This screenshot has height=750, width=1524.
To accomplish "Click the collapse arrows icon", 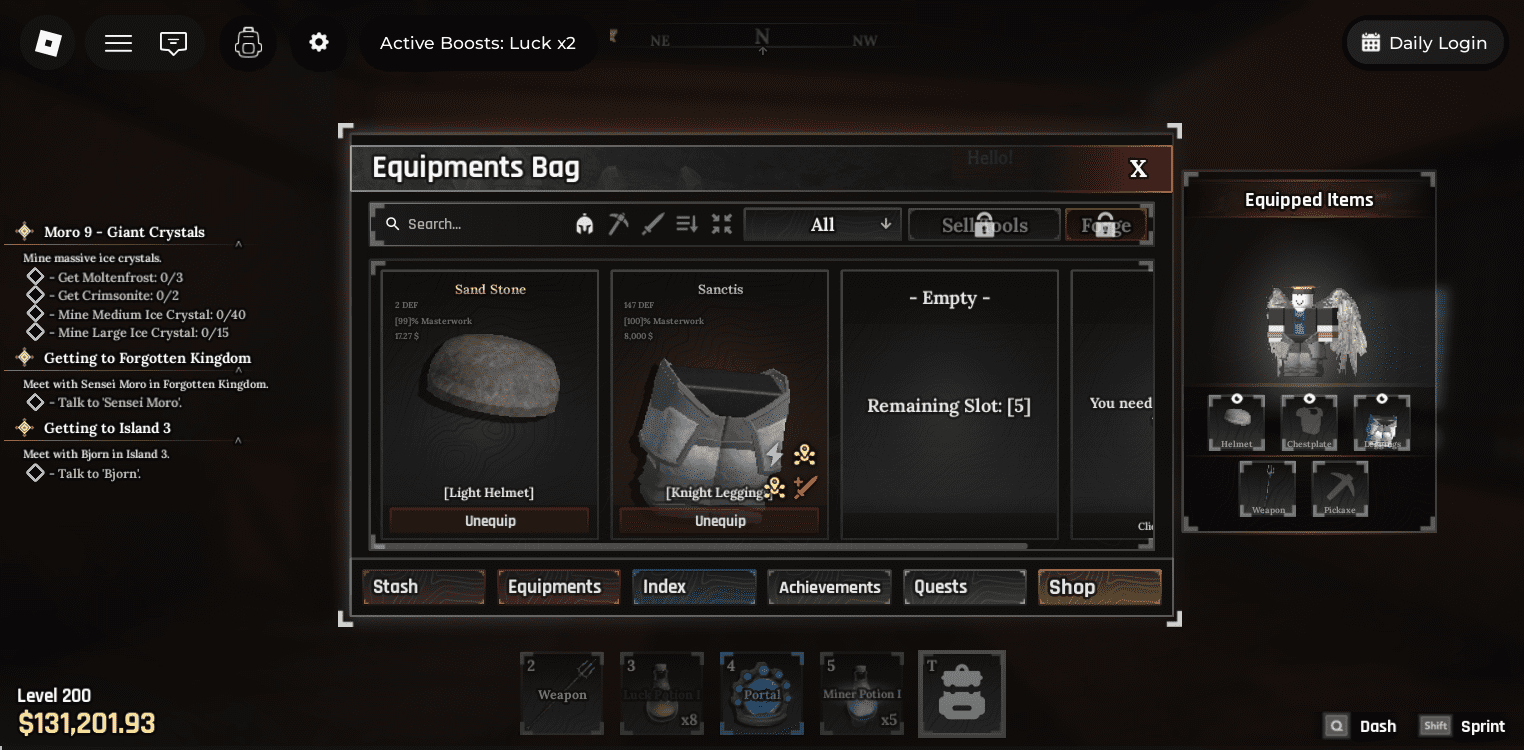I will (722, 224).
